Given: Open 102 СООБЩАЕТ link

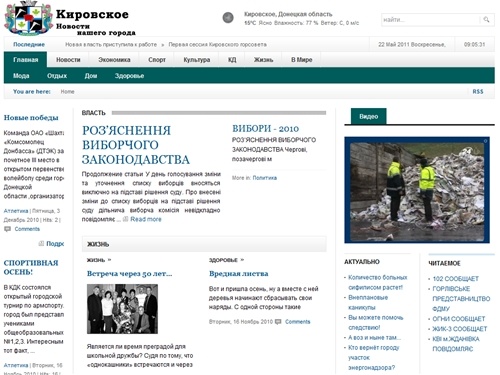Looking at the screenshot, I should click(x=456, y=279).
